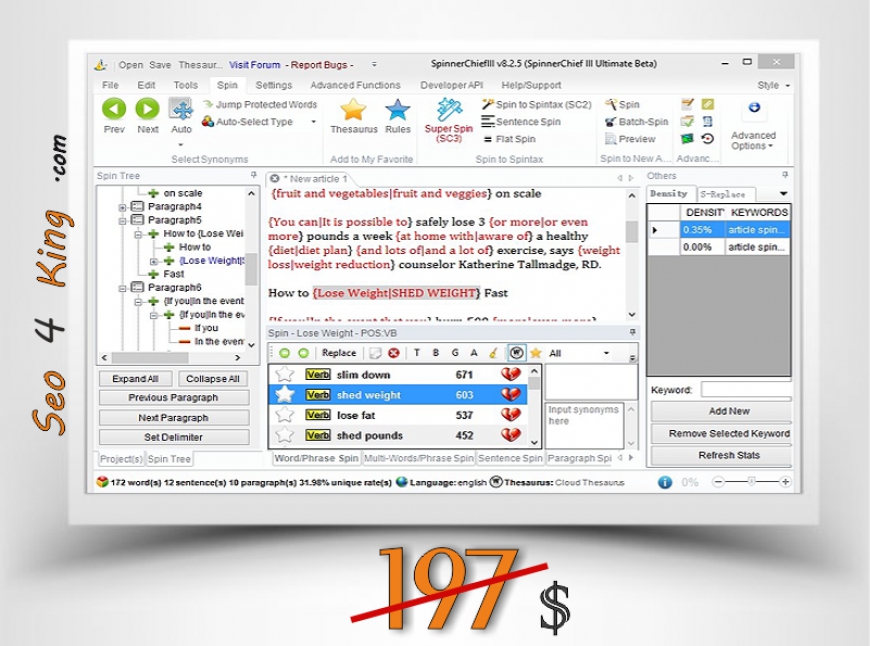Click Spin to Spintax (SC2)
This screenshot has width=870, height=646.
(x=537, y=104)
